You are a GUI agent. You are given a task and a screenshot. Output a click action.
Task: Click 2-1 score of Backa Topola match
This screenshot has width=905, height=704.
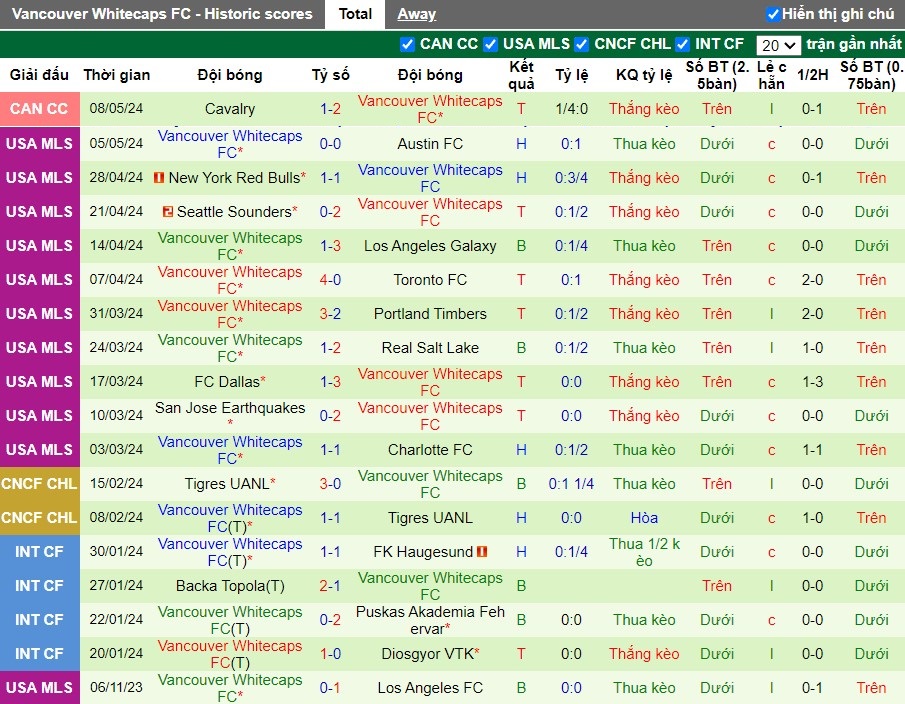click(x=330, y=586)
